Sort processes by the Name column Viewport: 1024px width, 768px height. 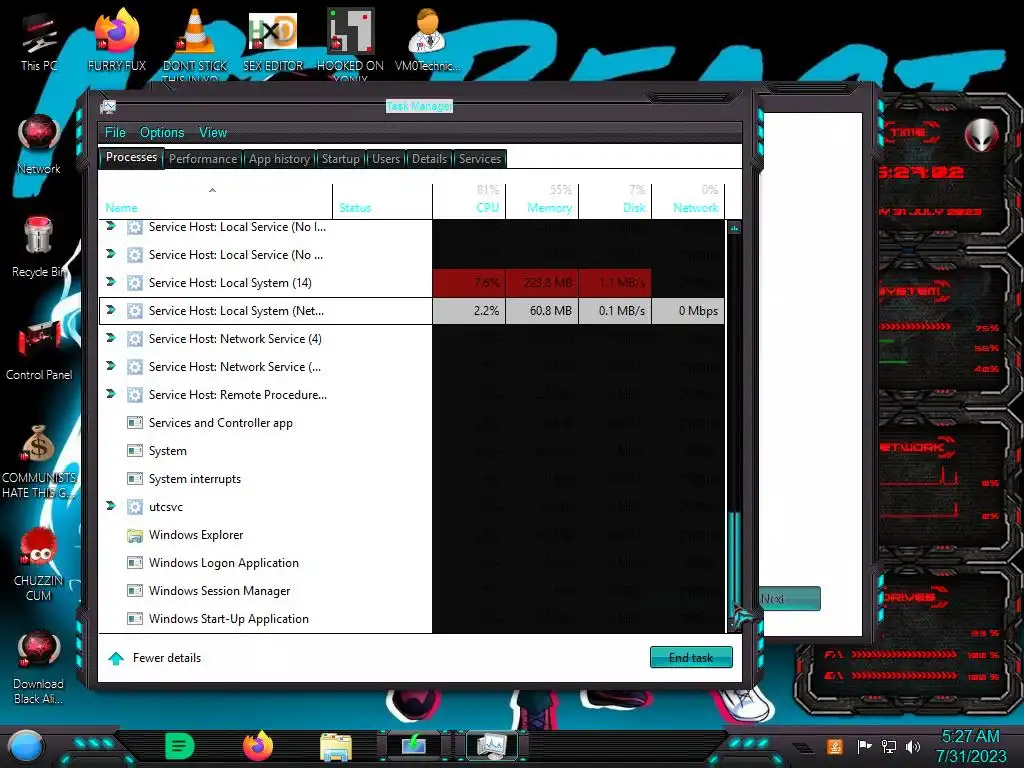point(216,200)
